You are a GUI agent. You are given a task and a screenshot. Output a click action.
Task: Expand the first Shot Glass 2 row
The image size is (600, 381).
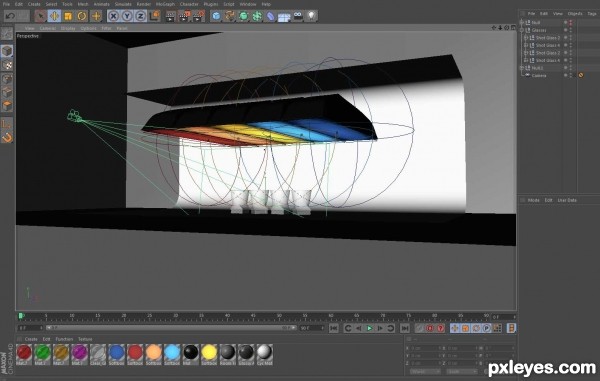[526, 38]
